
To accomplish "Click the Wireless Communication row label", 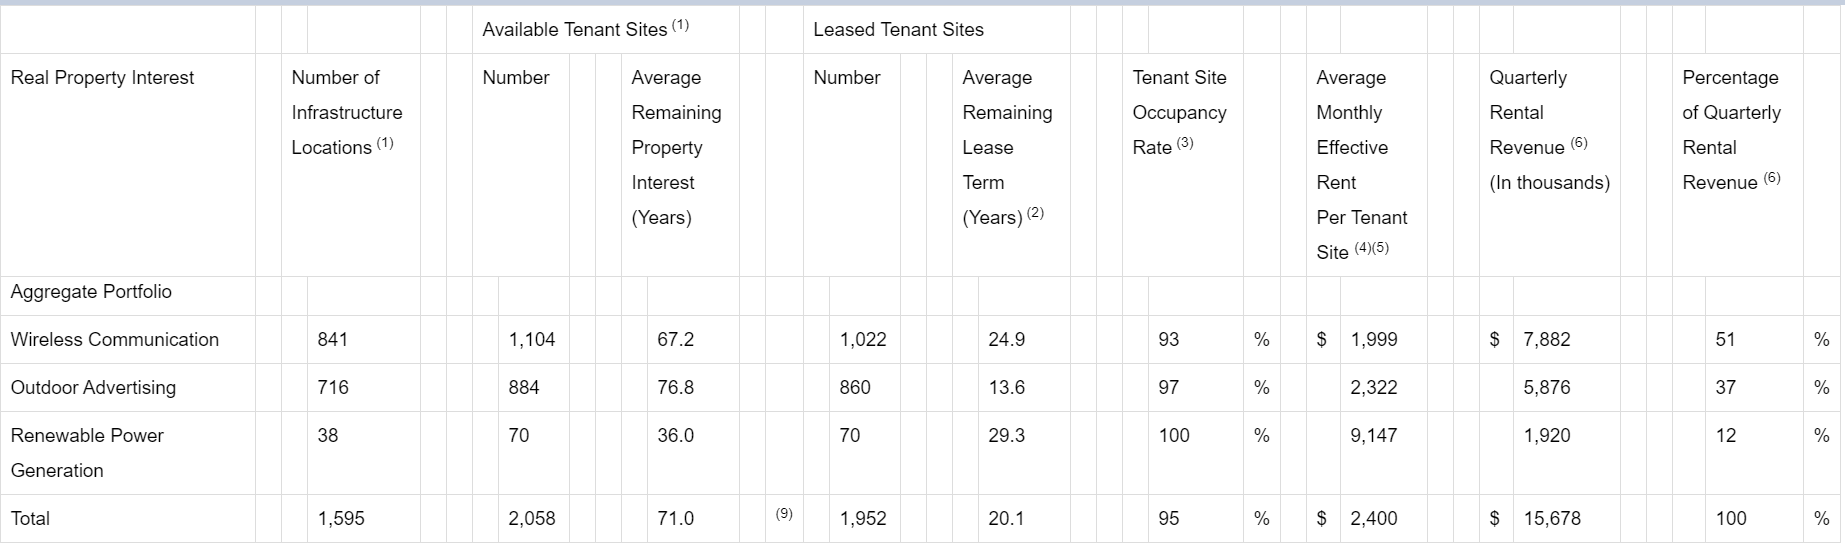I will click(114, 340).
